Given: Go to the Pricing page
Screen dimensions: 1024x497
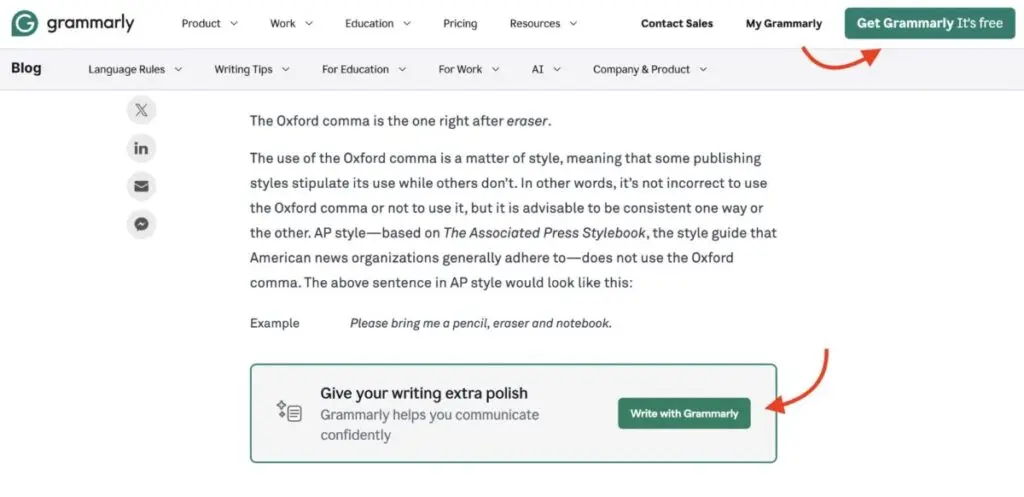Looking at the screenshot, I should [460, 24].
